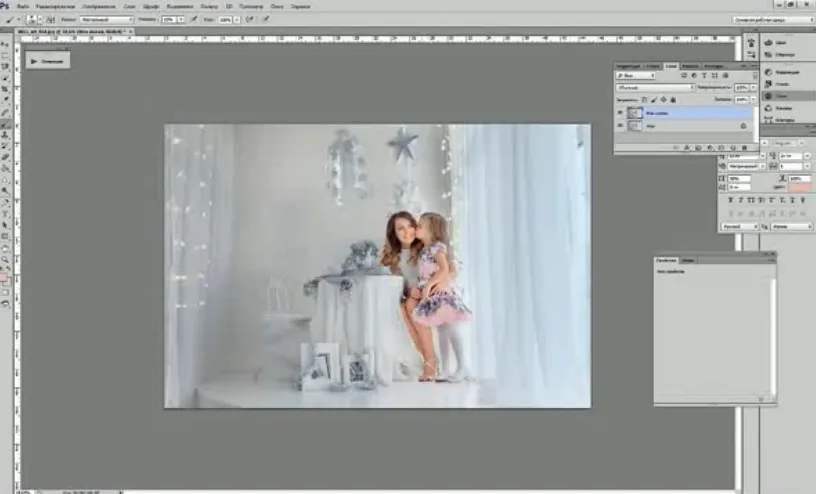Open the layer blend mode dropdown 'Обычные'

(x=655, y=87)
